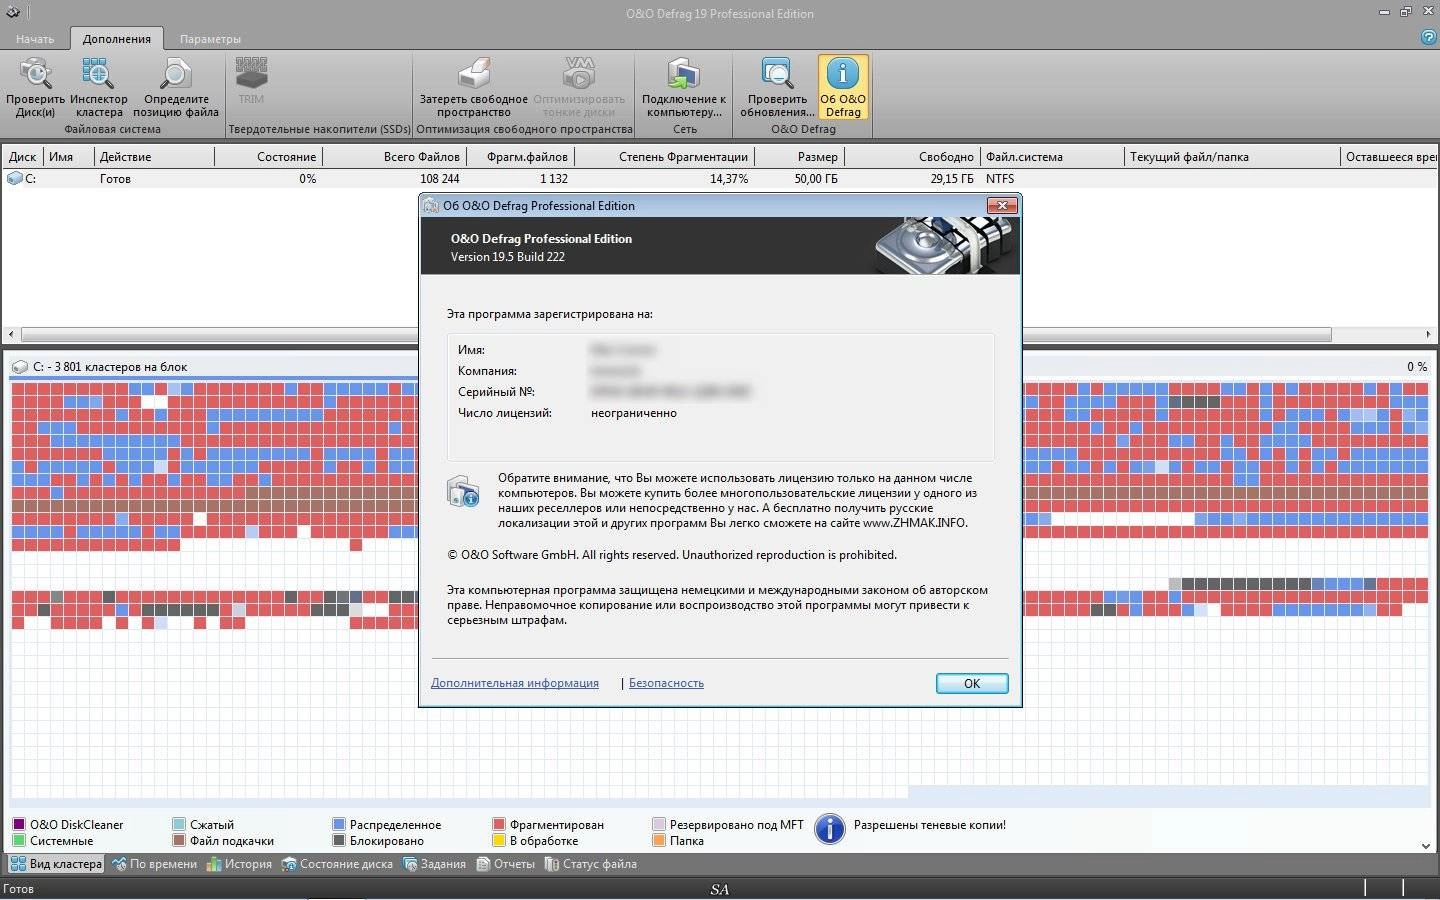Switch to Дополнения ribbon tab

click(x=117, y=39)
